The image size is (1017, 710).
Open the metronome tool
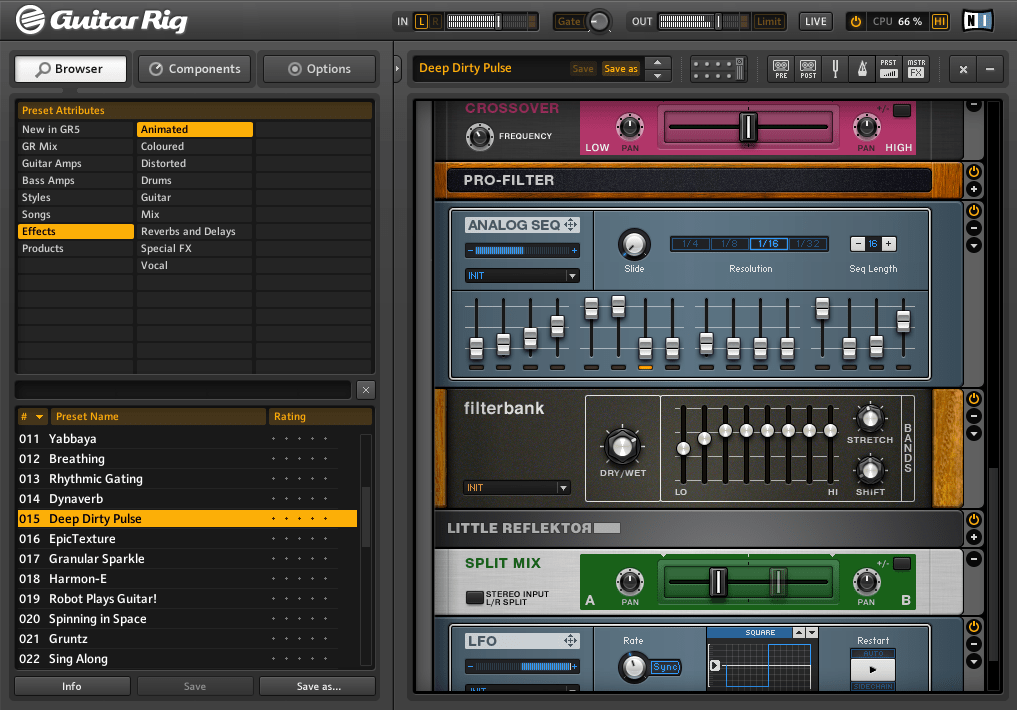[862, 68]
